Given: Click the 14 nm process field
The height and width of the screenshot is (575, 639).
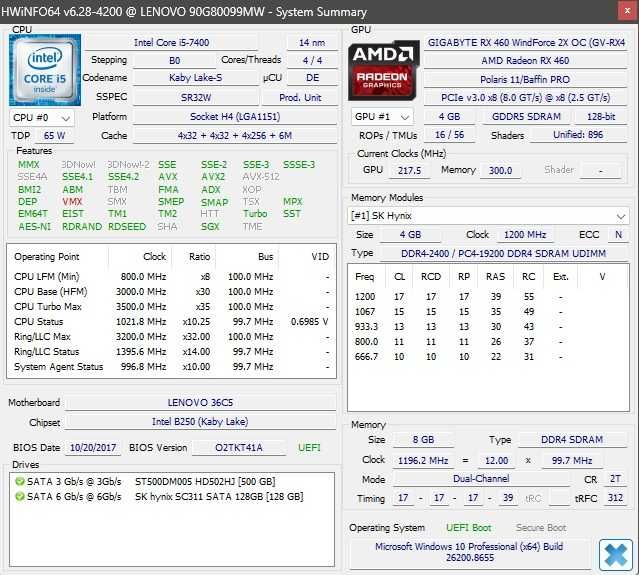Looking at the screenshot, I should pos(312,43).
